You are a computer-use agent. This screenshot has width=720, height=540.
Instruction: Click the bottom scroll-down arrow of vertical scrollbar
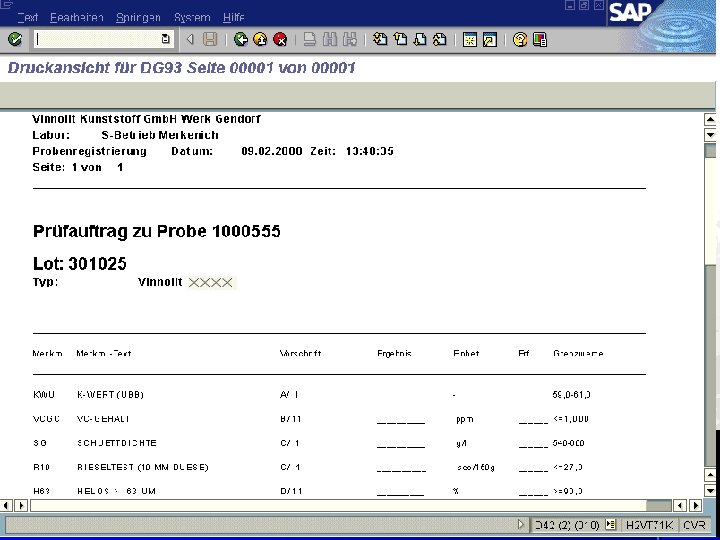tap(710, 489)
